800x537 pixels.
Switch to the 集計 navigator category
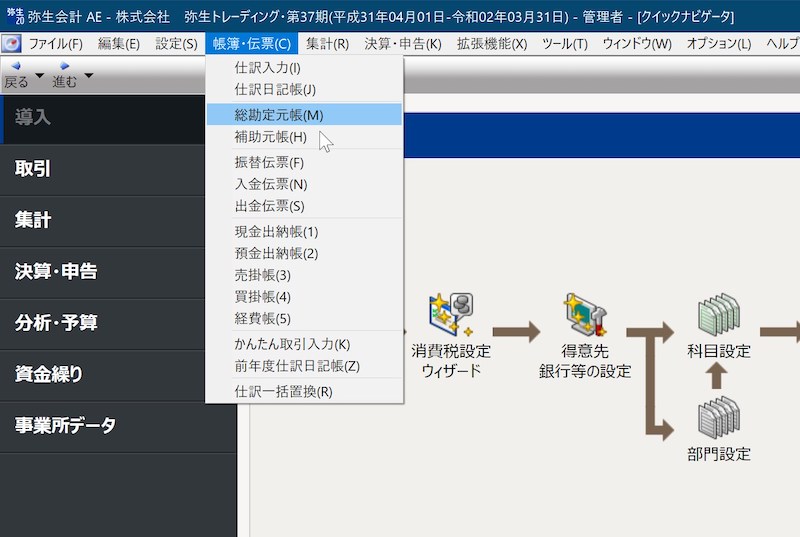(x=103, y=221)
